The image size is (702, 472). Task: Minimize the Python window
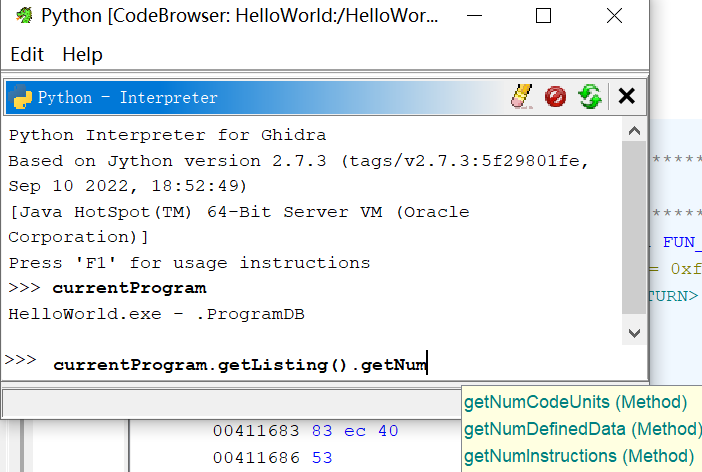[x=474, y=16]
